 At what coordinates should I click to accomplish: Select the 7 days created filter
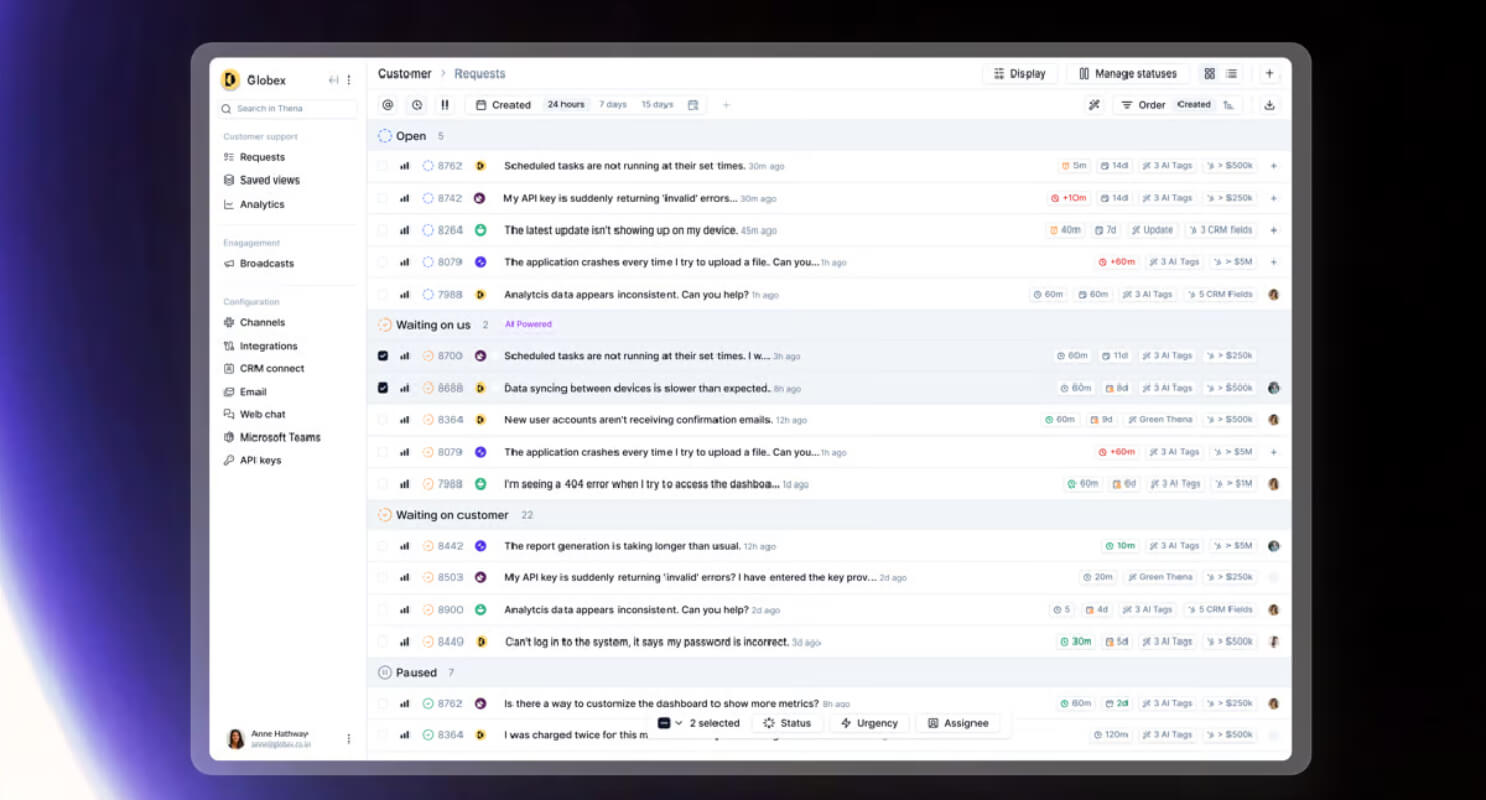click(x=613, y=105)
